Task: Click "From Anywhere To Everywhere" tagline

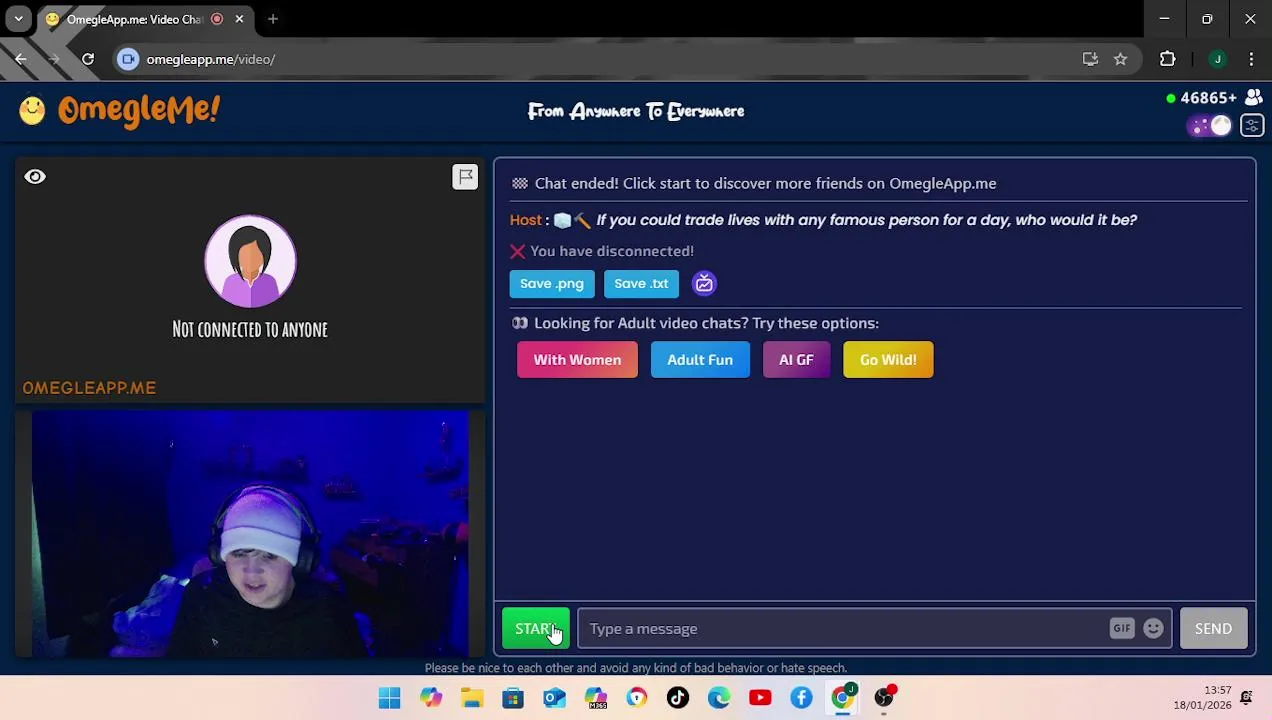Action: coord(636,111)
